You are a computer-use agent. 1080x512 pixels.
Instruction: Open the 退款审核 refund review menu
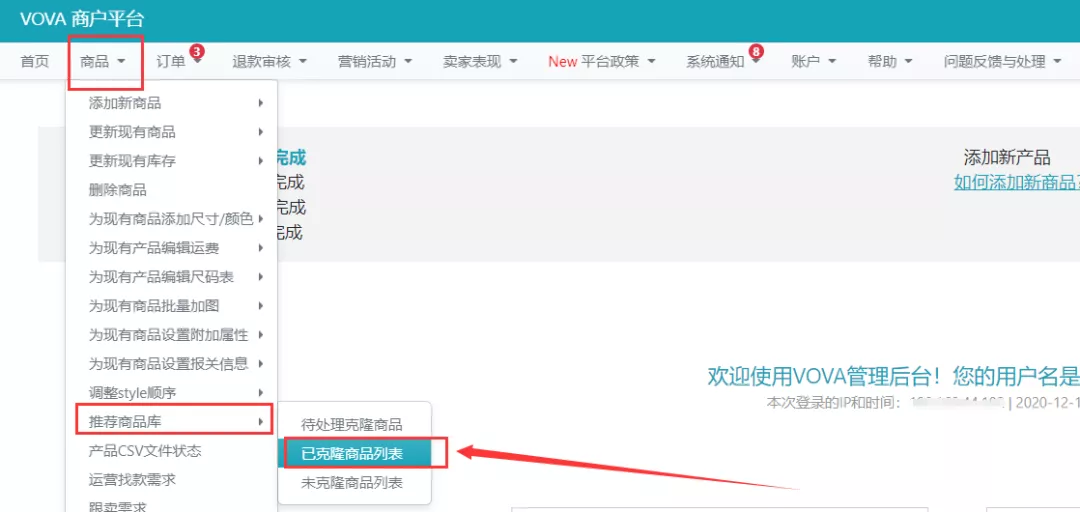tap(269, 61)
